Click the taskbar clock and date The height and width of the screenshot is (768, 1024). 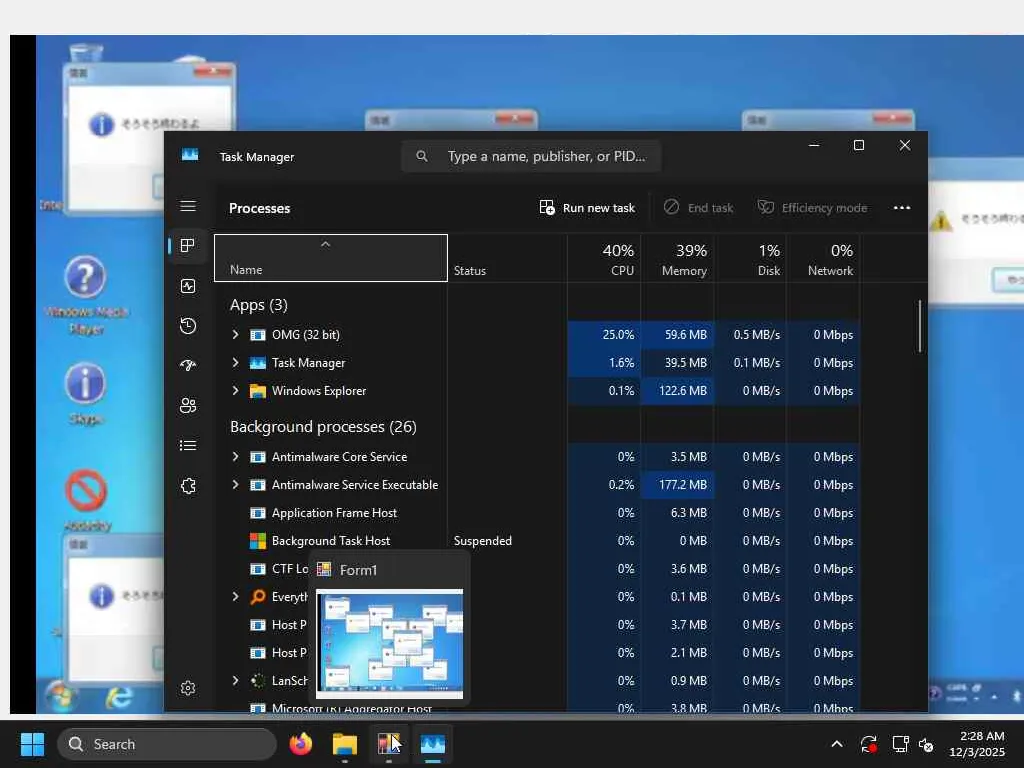(977, 744)
